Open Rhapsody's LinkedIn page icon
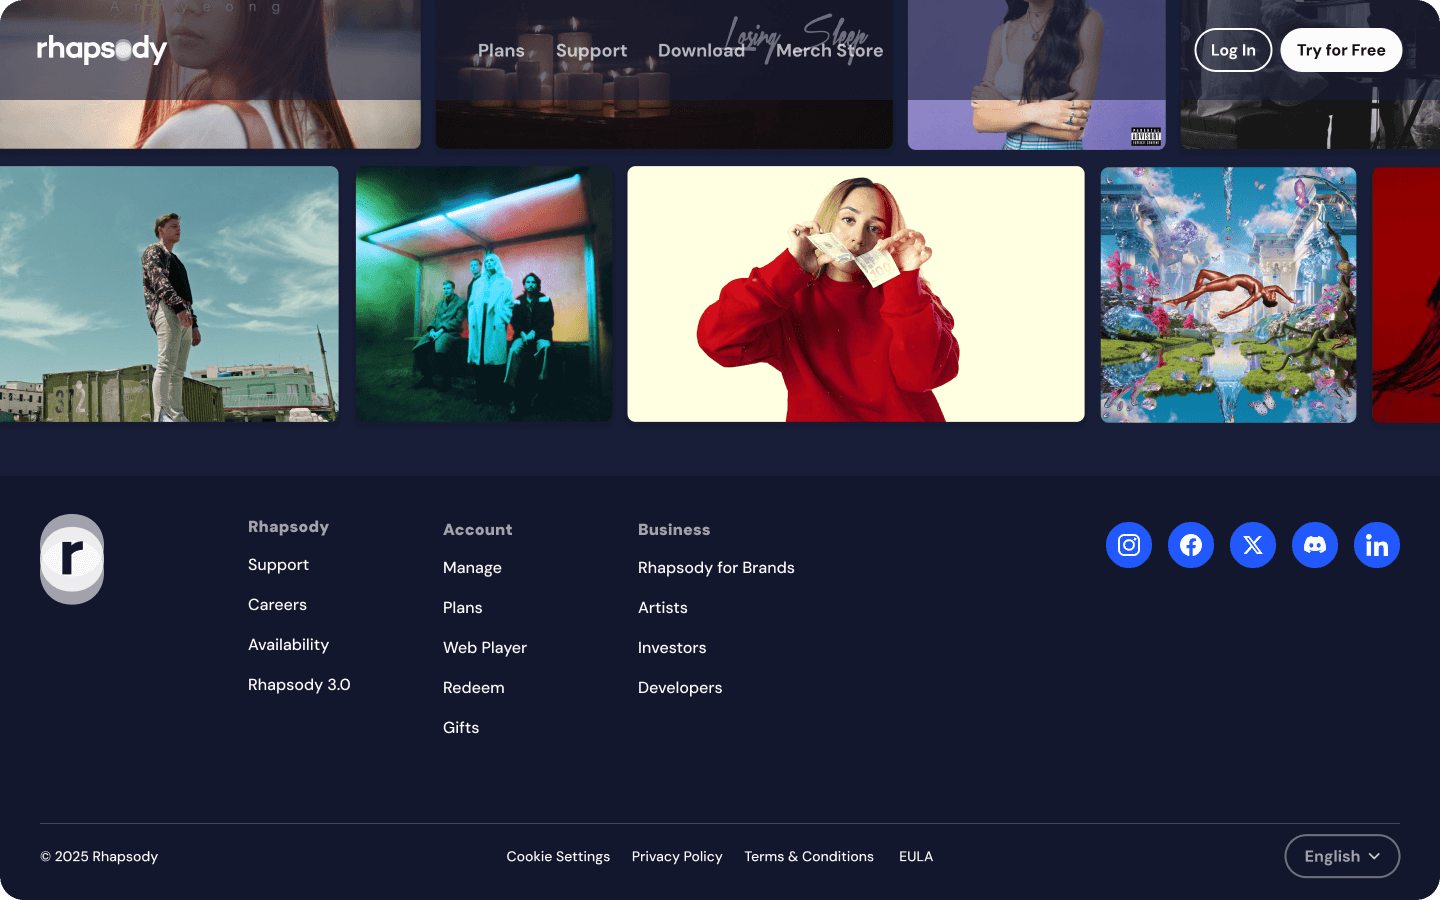 [1377, 545]
